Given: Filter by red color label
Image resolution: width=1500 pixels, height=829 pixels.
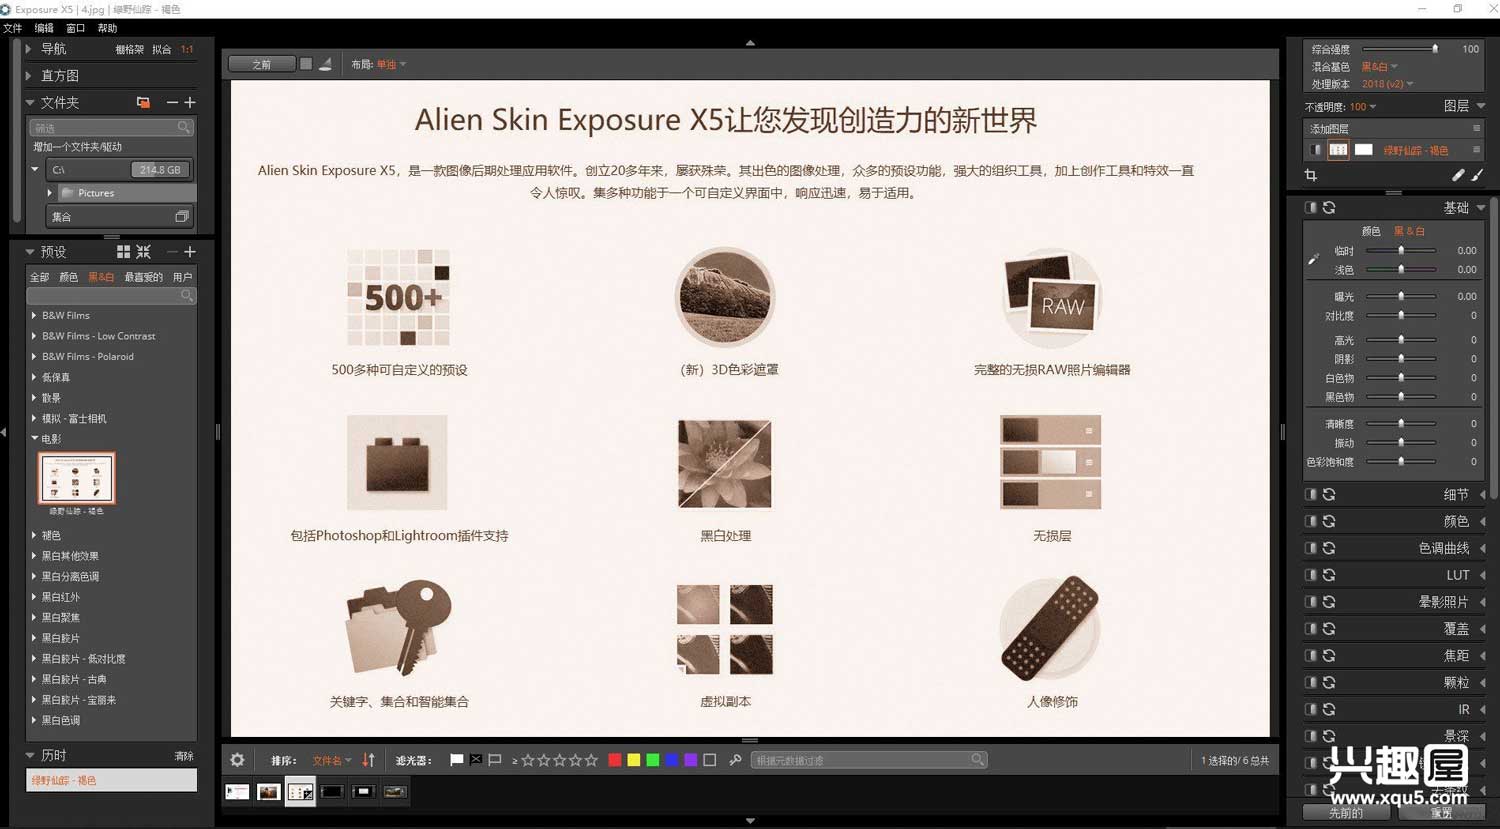Looking at the screenshot, I should pos(615,760).
